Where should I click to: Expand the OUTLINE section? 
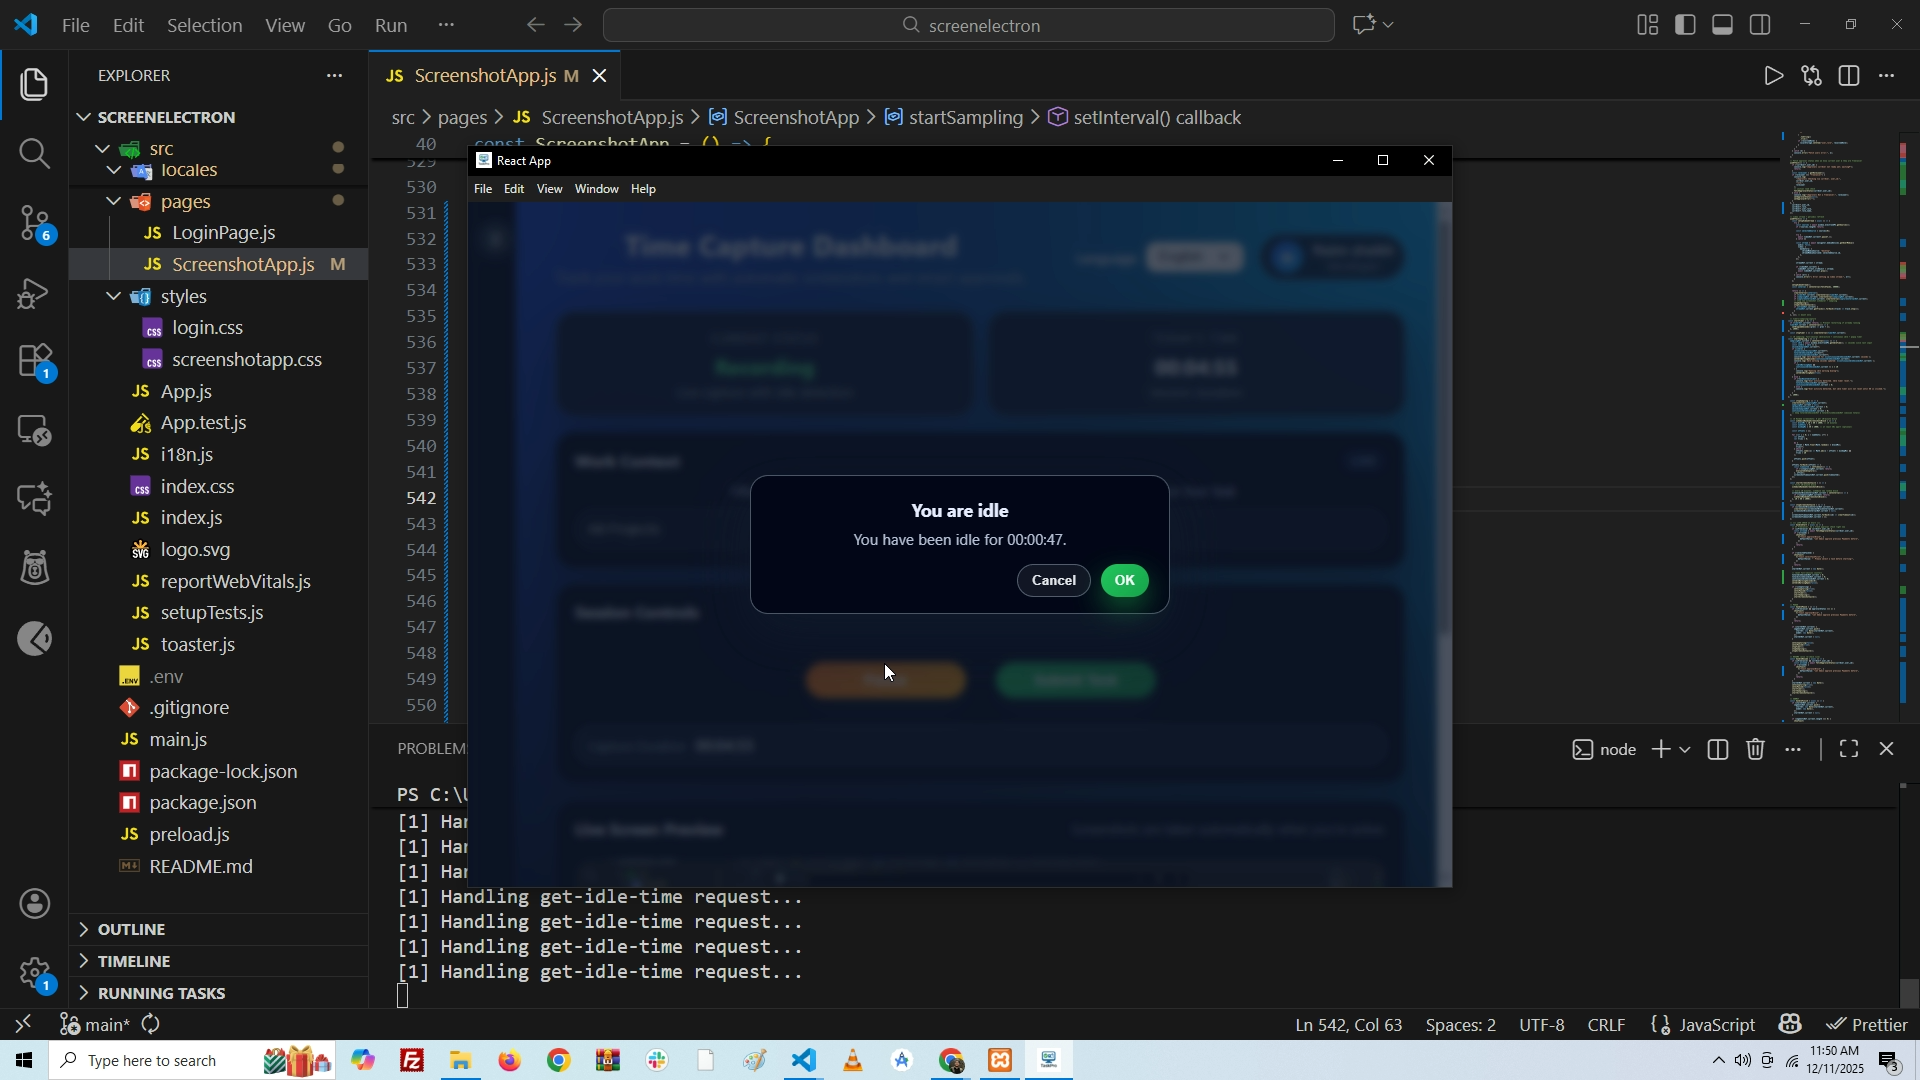tap(131, 929)
